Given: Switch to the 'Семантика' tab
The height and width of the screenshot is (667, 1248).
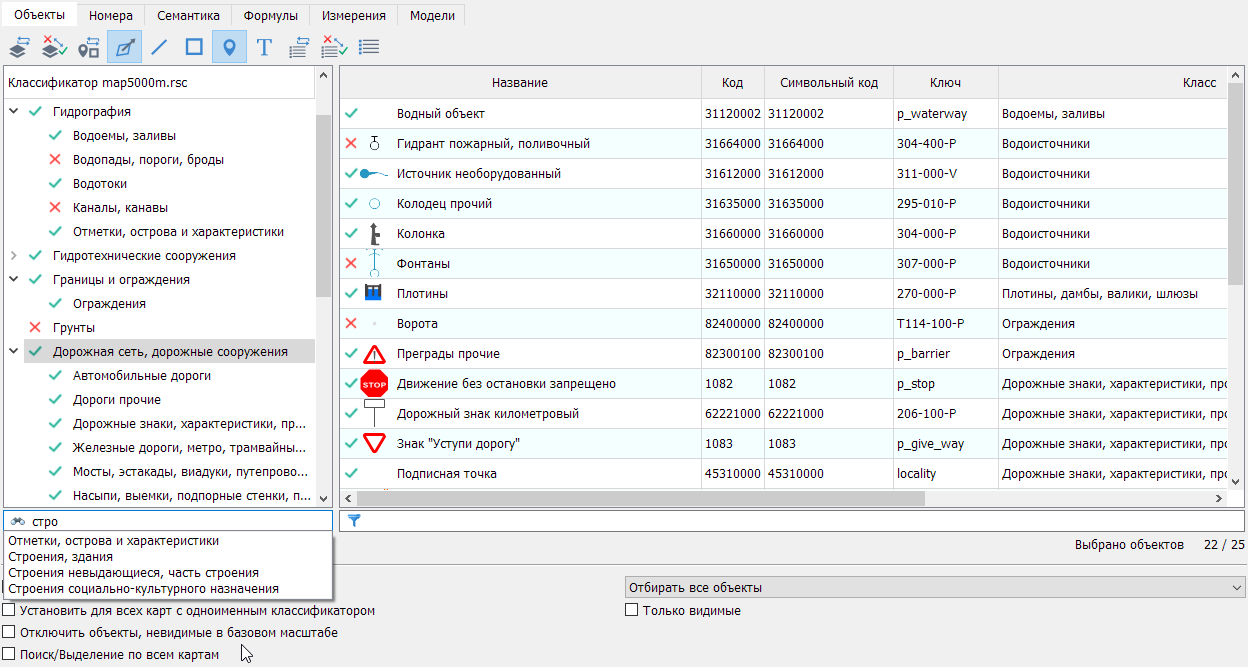Looking at the screenshot, I should tap(188, 15).
